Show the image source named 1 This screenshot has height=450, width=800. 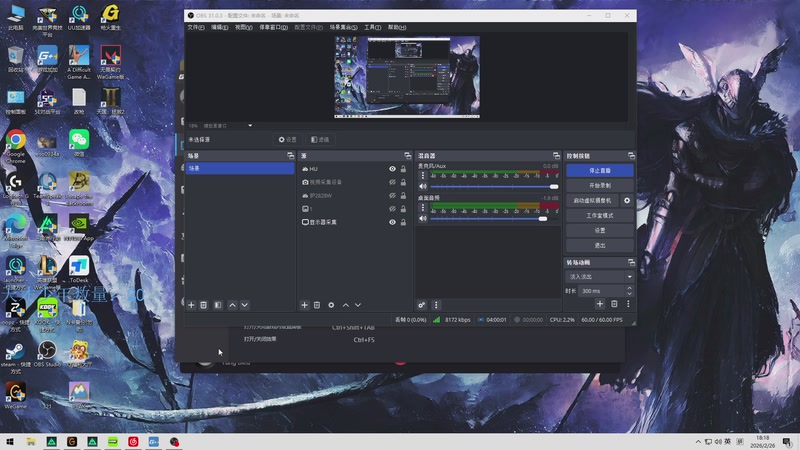[x=392, y=209]
